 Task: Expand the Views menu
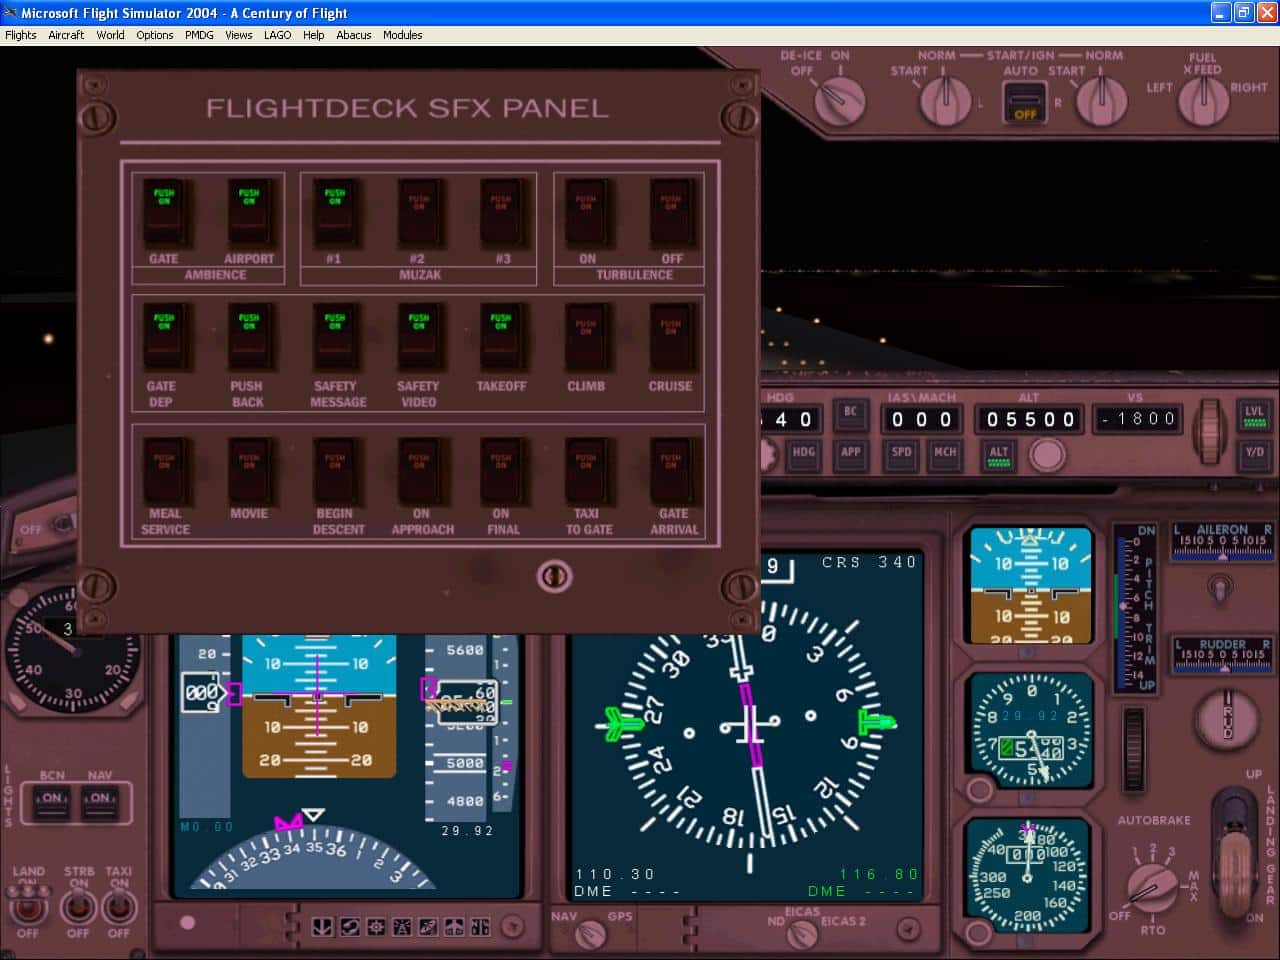click(238, 35)
